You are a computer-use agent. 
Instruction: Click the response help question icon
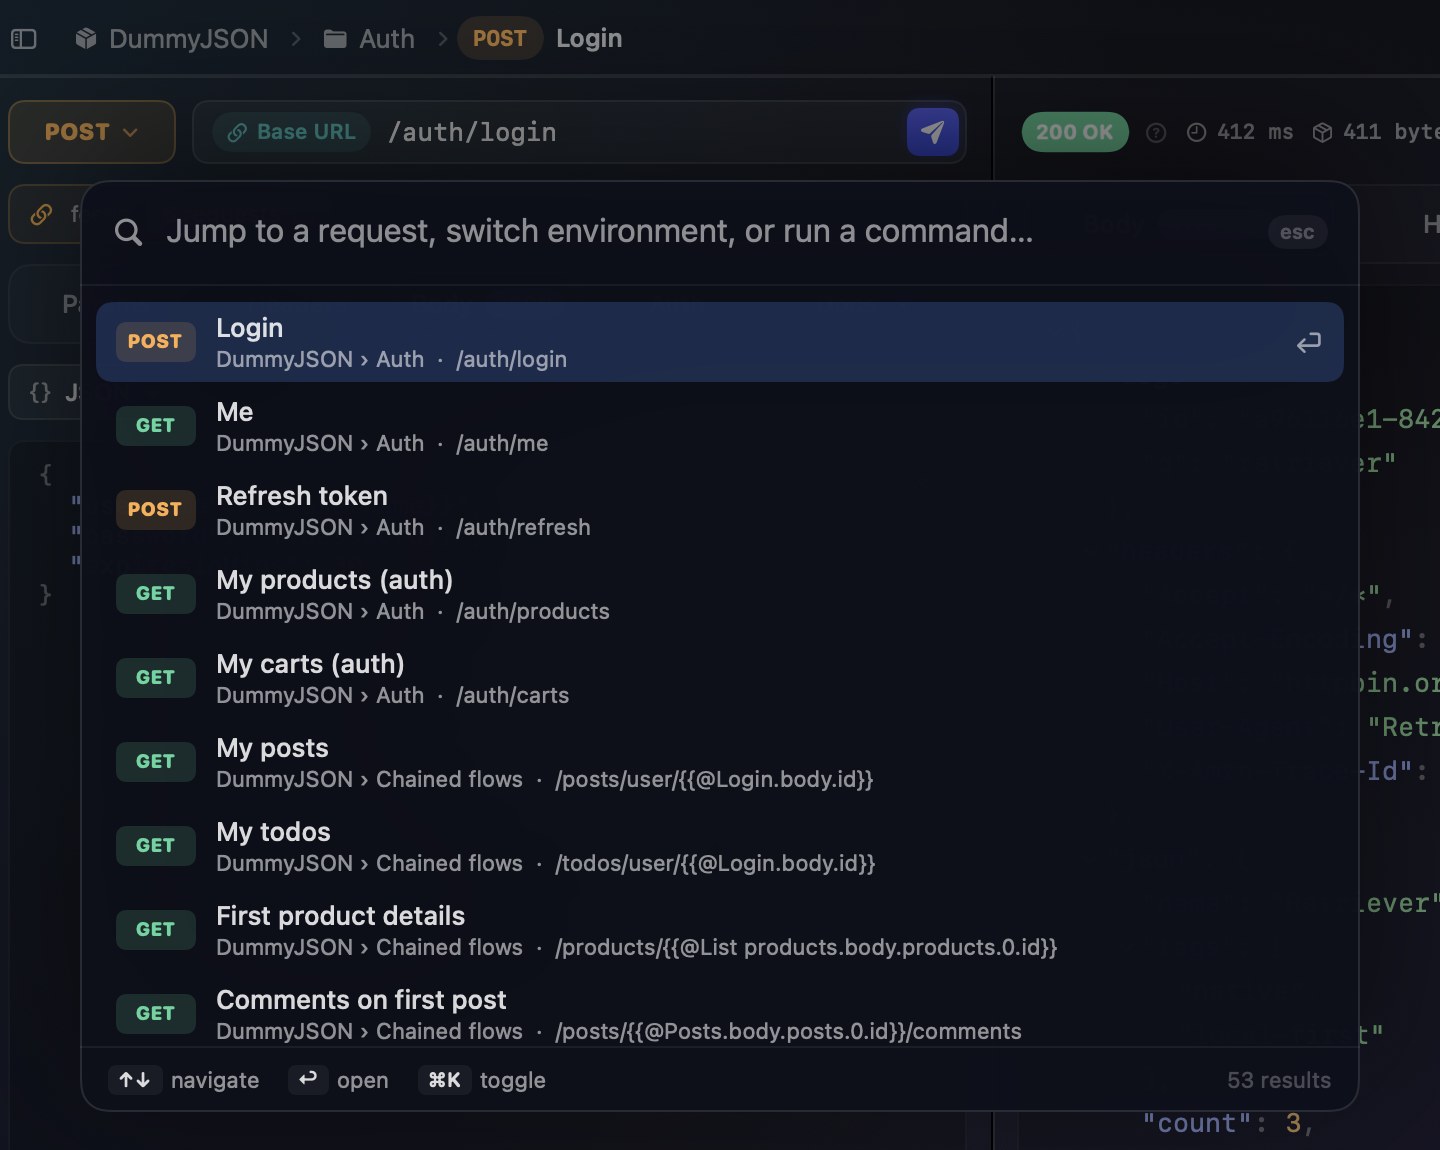(x=1156, y=133)
